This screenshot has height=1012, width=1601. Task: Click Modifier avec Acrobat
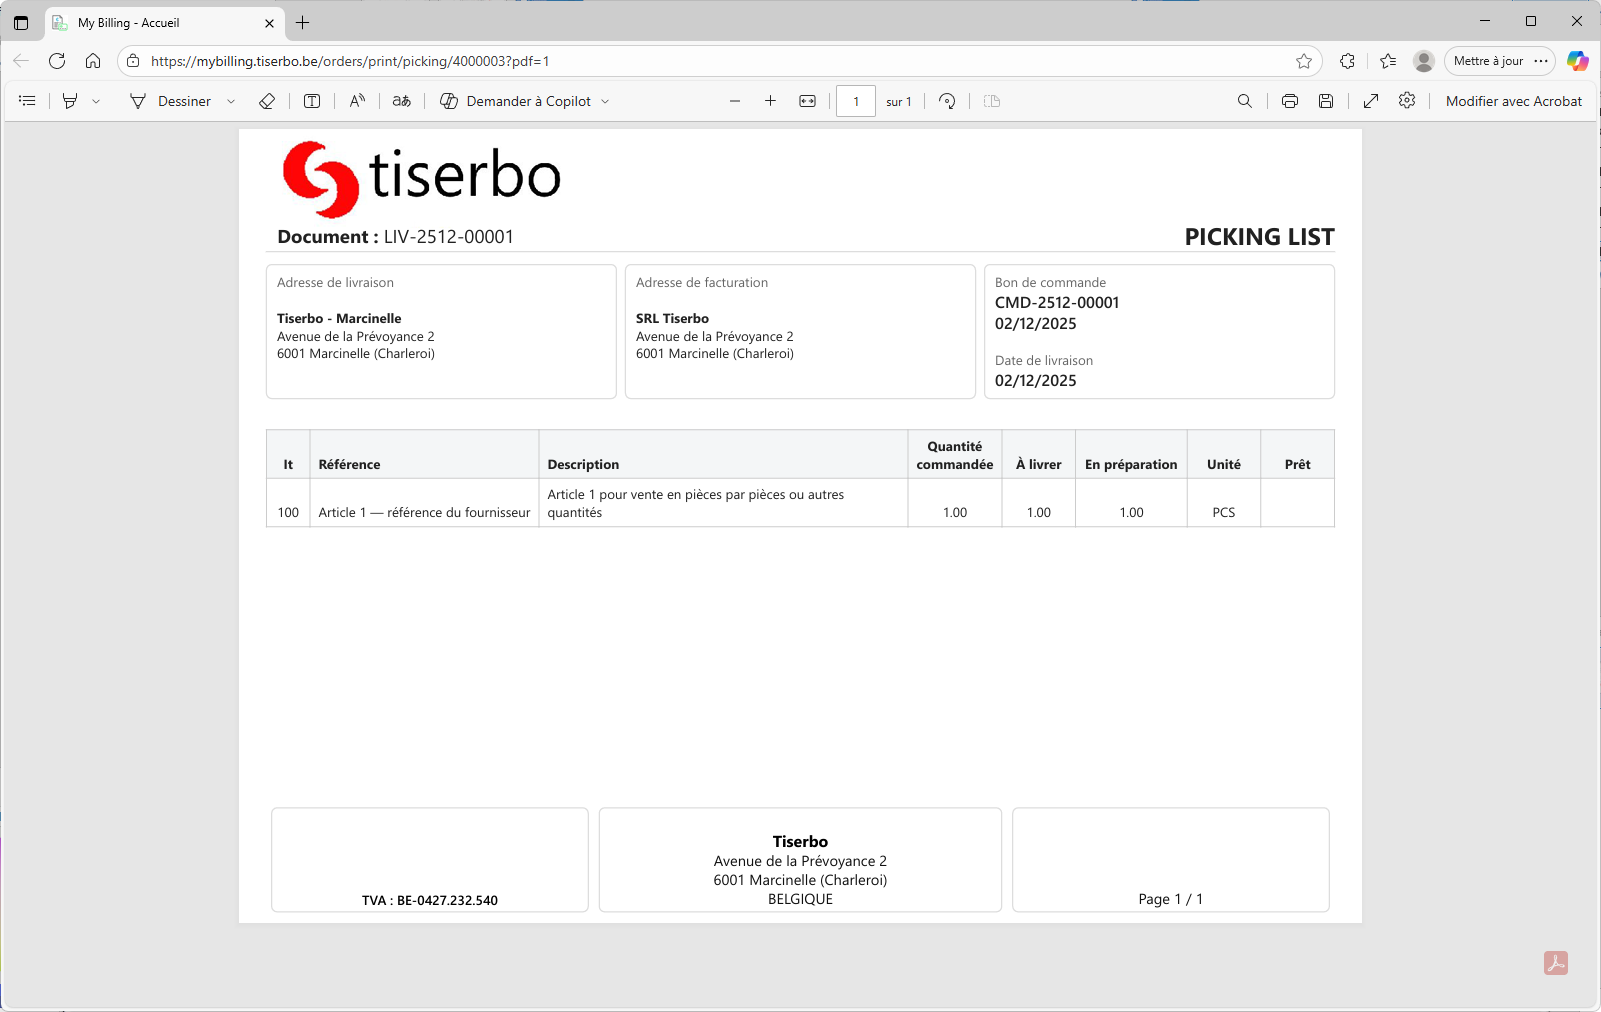(1513, 101)
